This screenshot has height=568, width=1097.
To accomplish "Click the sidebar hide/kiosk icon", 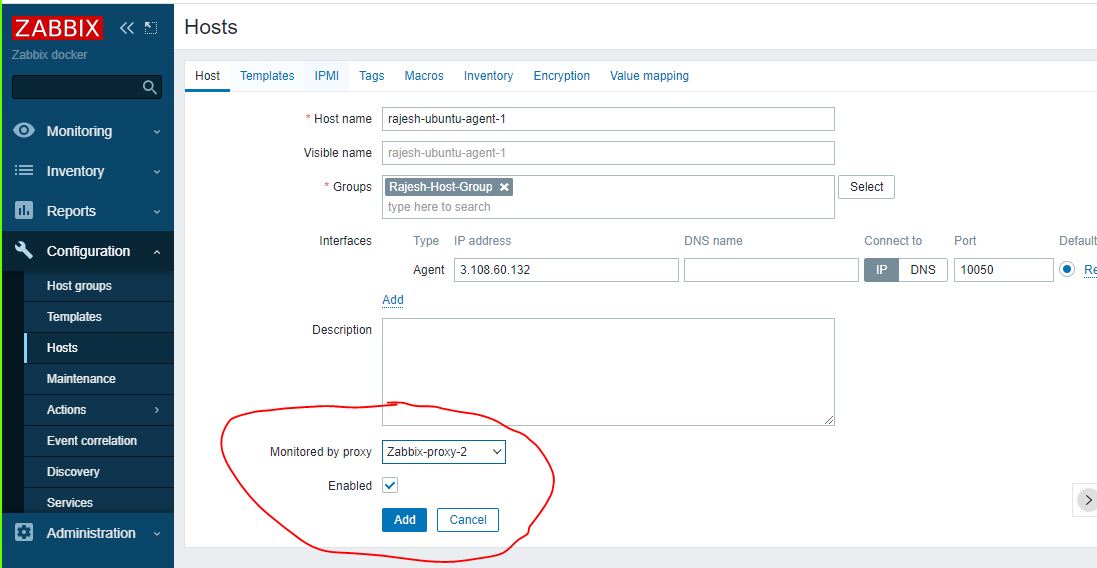I will pos(151,28).
